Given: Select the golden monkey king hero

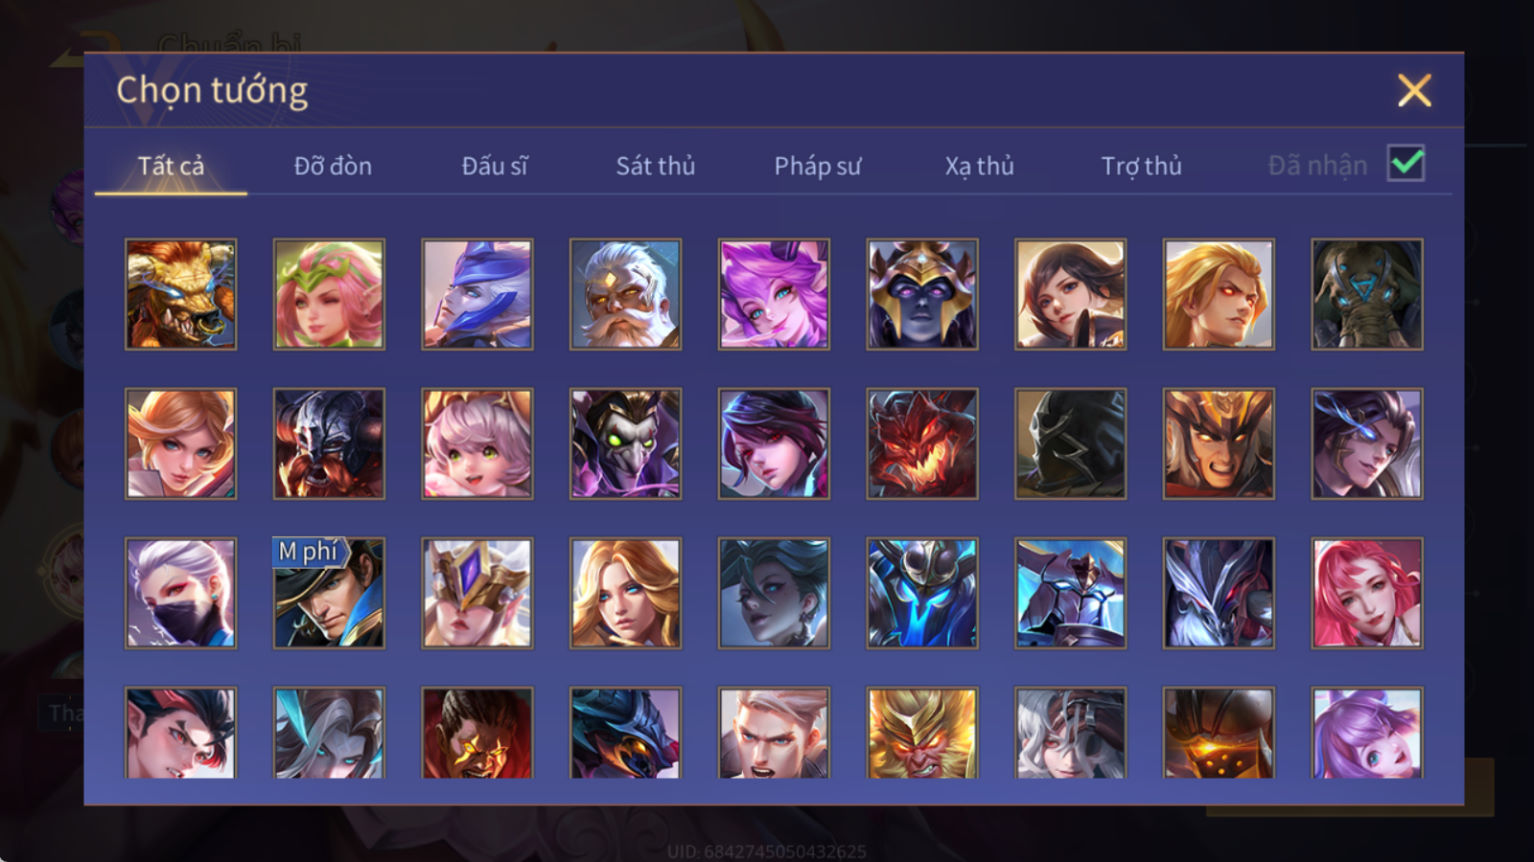Looking at the screenshot, I should [922, 733].
